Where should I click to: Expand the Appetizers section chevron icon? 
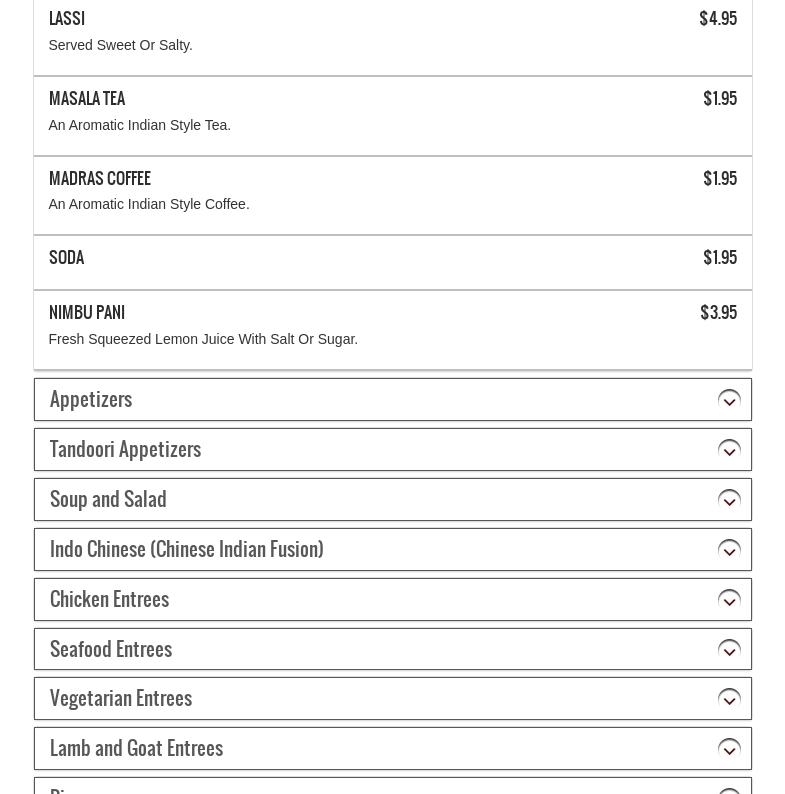(729, 400)
